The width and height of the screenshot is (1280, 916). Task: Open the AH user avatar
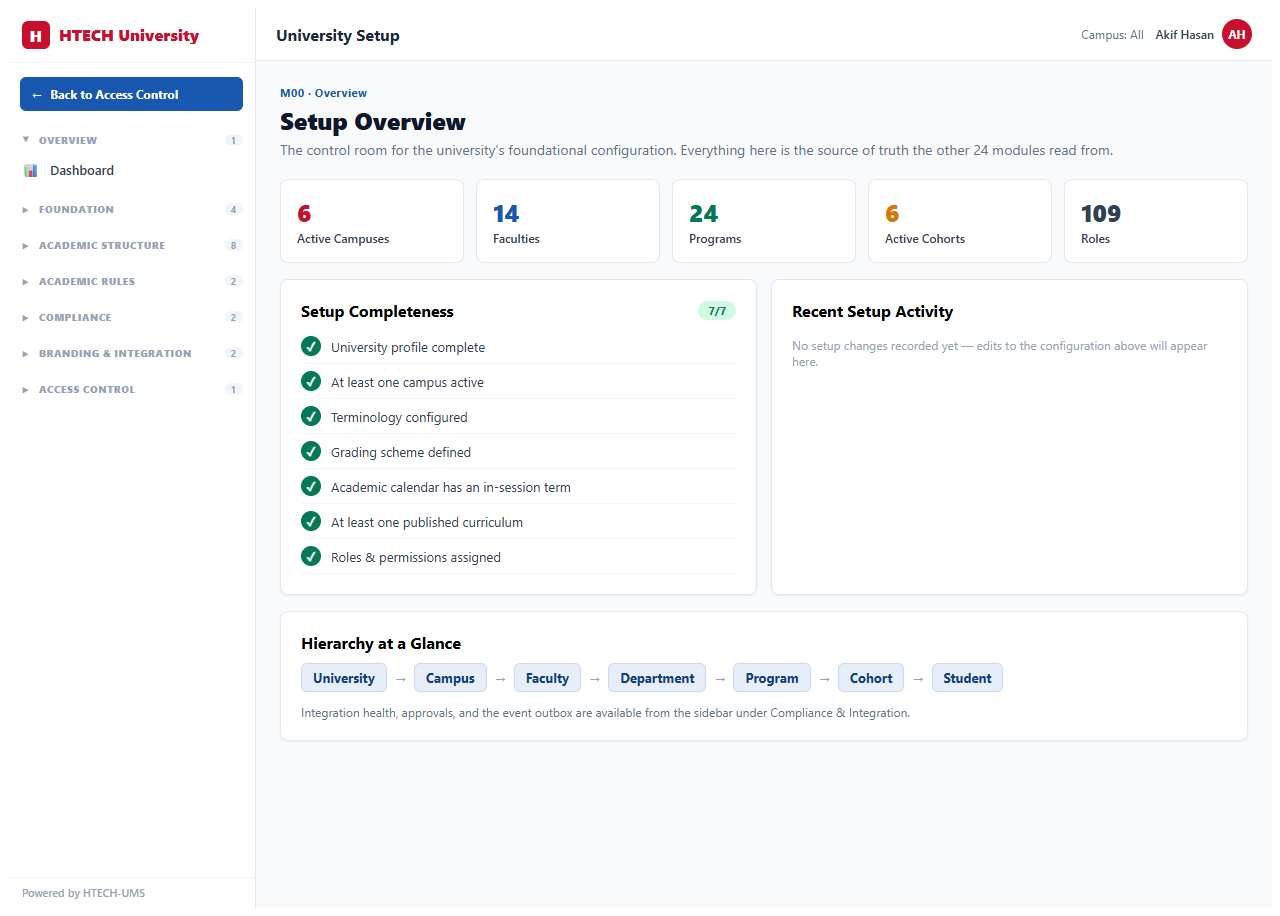click(1237, 34)
